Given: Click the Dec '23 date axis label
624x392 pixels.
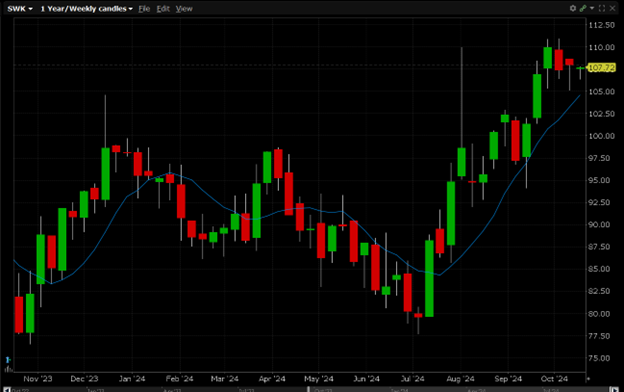Looking at the screenshot, I should click(x=84, y=378).
